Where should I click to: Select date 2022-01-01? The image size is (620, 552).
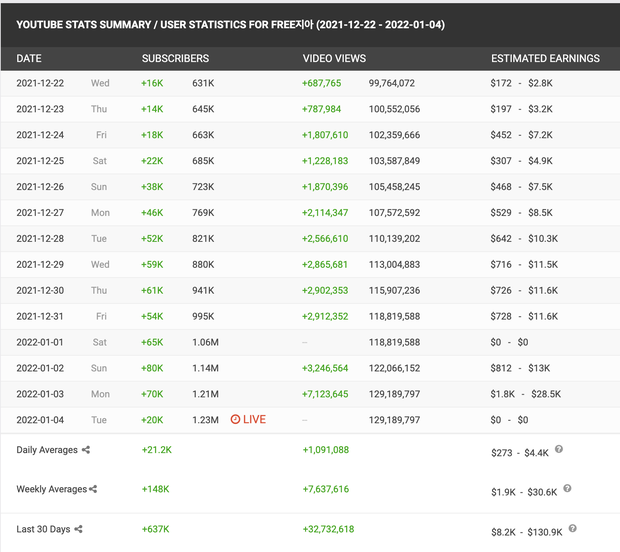[x=40, y=342]
